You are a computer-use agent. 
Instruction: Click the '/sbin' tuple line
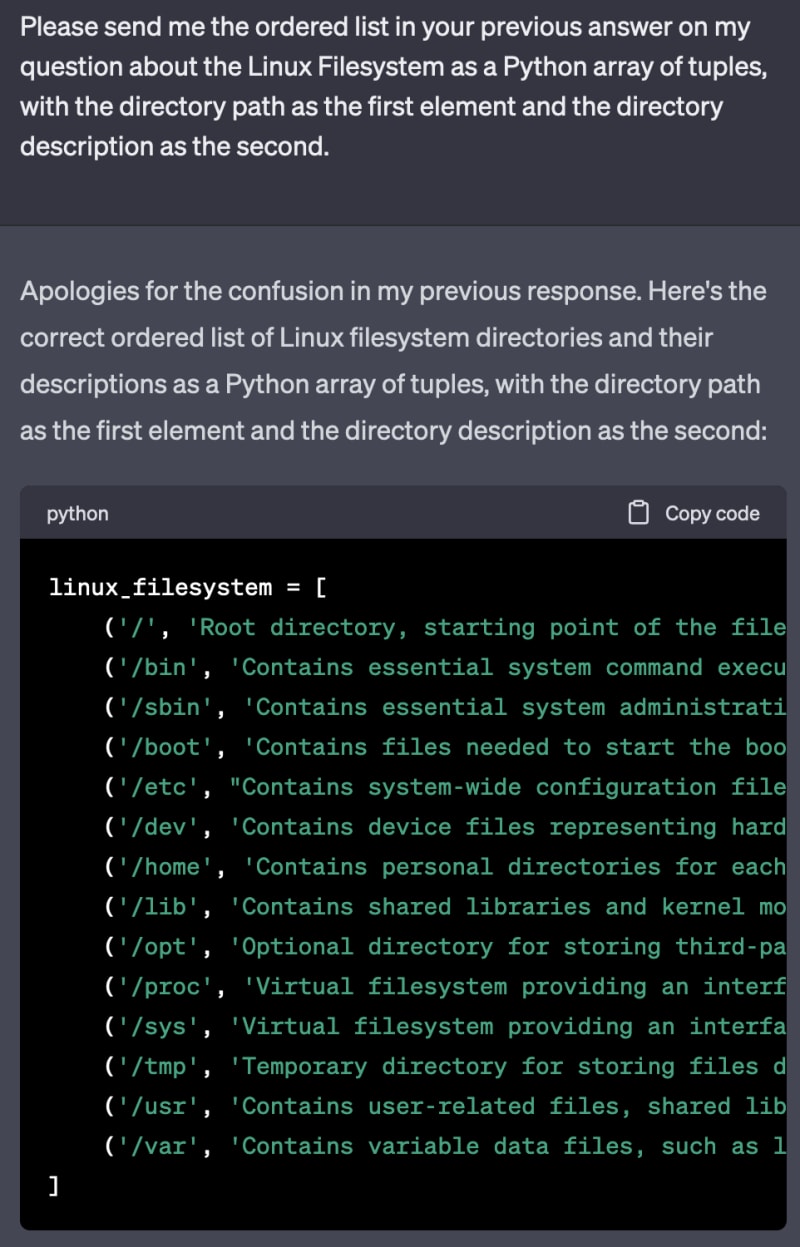pyautogui.click(x=445, y=707)
